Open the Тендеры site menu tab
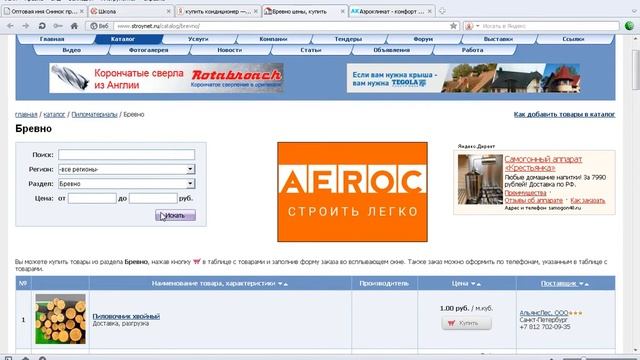640x360 pixels. click(x=348, y=39)
